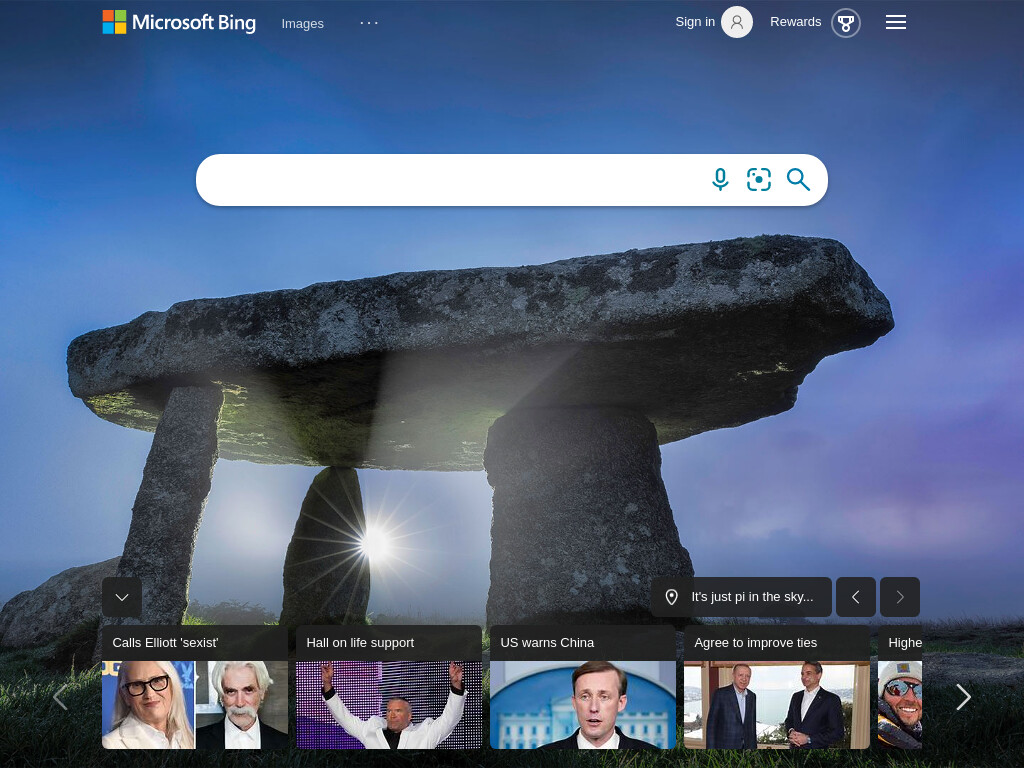Click the magnifying glass search icon
This screenshot has width=1024, height=768.
(x=798, y=180)
